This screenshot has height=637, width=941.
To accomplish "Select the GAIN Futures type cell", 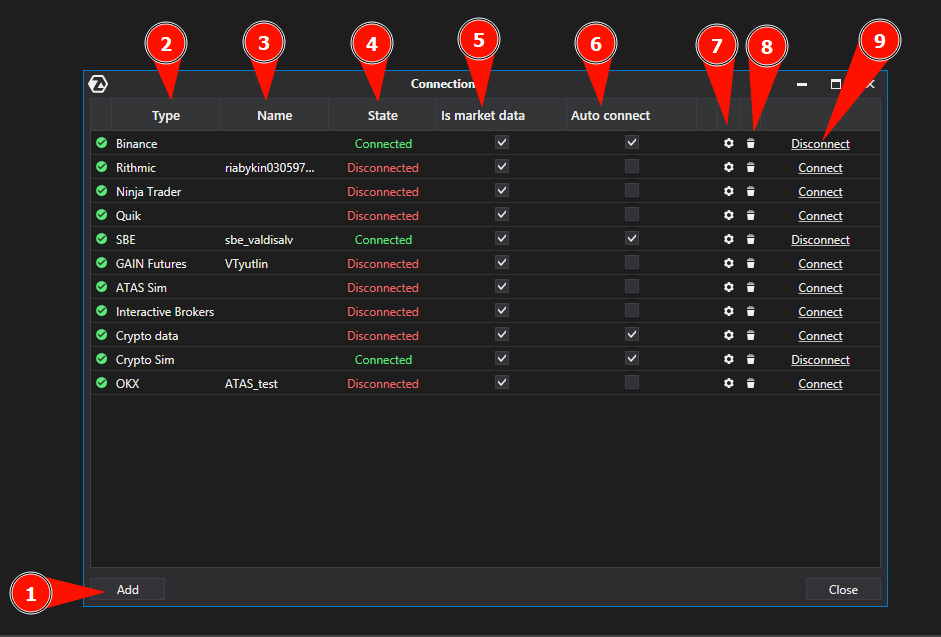I will click(x=151, y=264).
